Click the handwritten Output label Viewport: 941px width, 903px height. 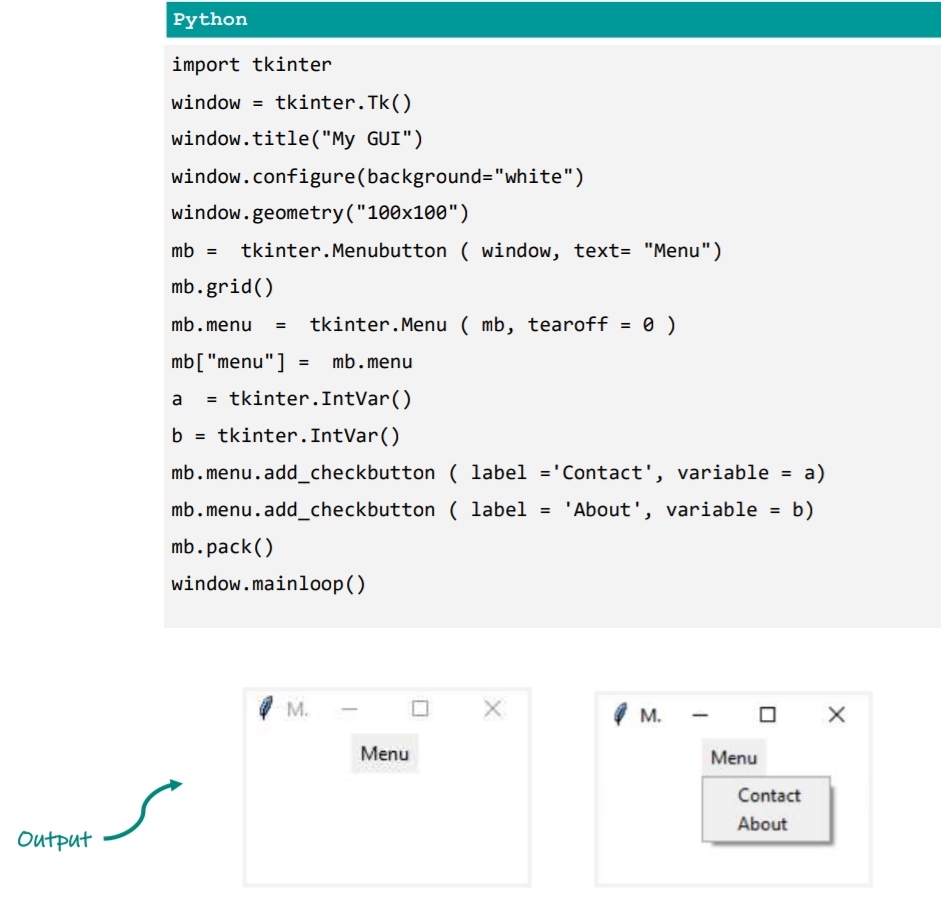54,839
